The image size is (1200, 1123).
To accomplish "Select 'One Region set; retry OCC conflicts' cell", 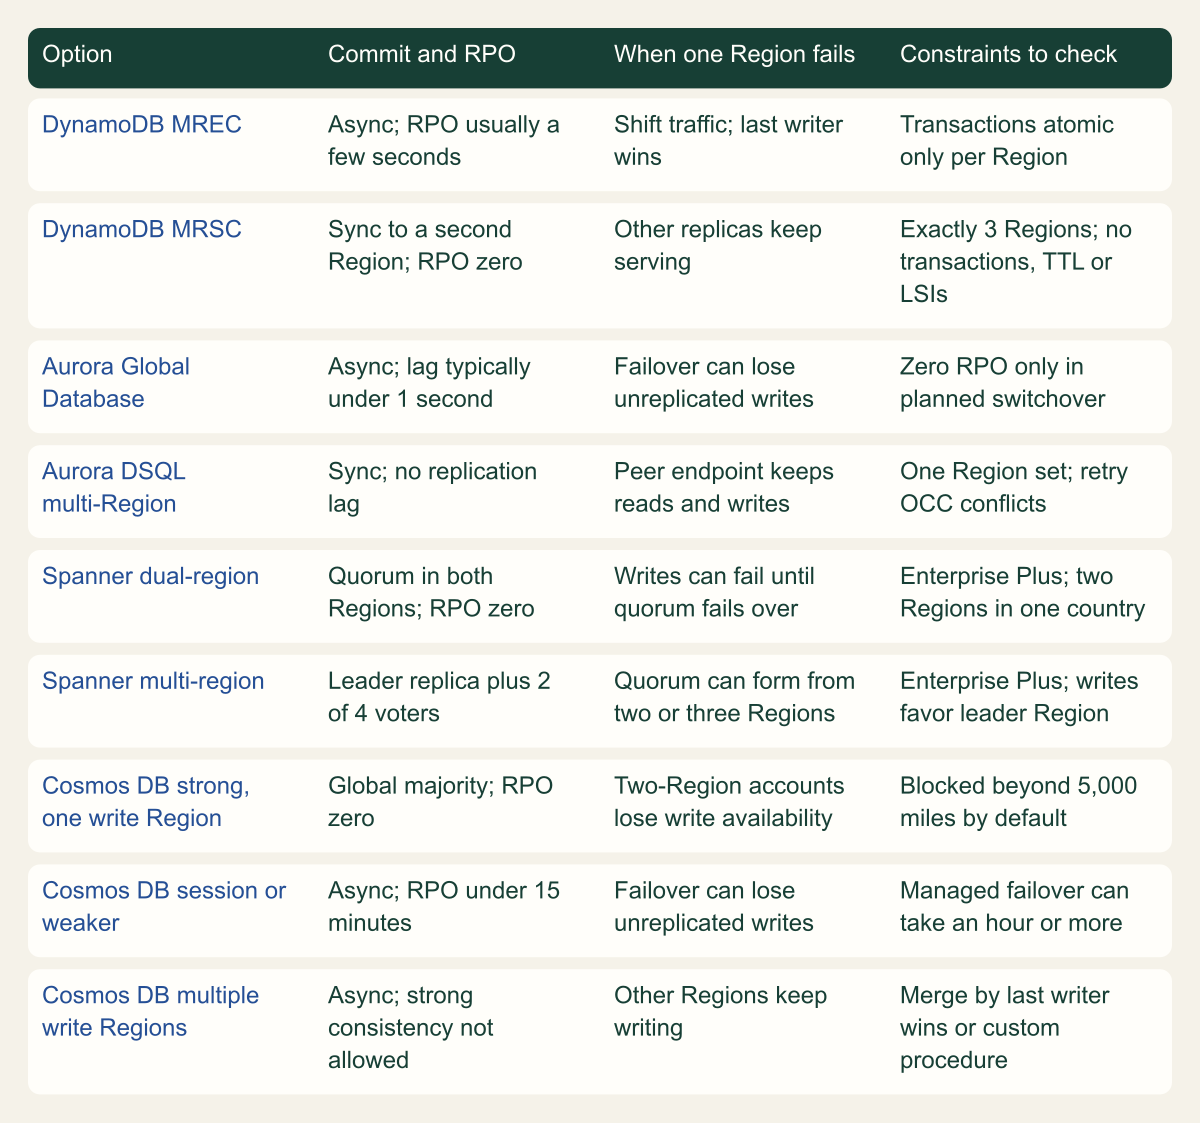I will [x=1014, y=487].
